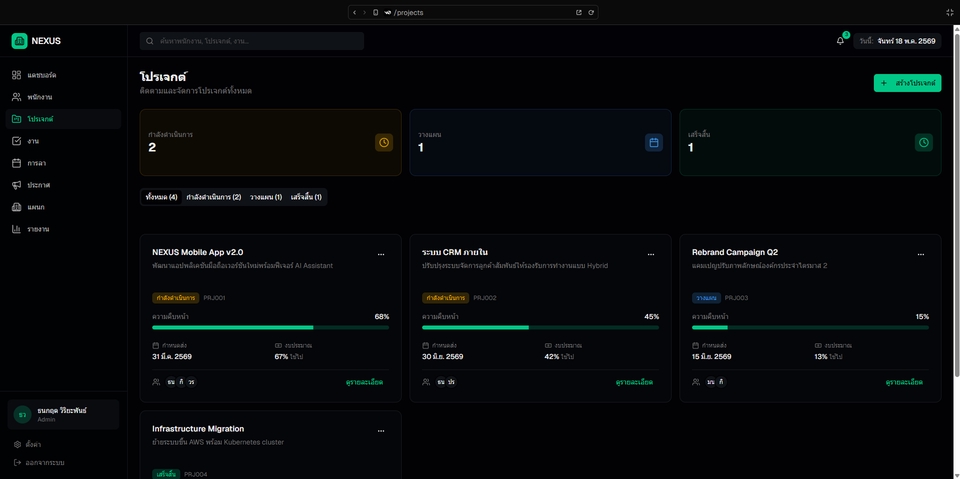Open options menu on NEXUS Mobile App v2.0 card
This screenshot has height=479, width=960.
pyautogui.click(x=381, y=254)
